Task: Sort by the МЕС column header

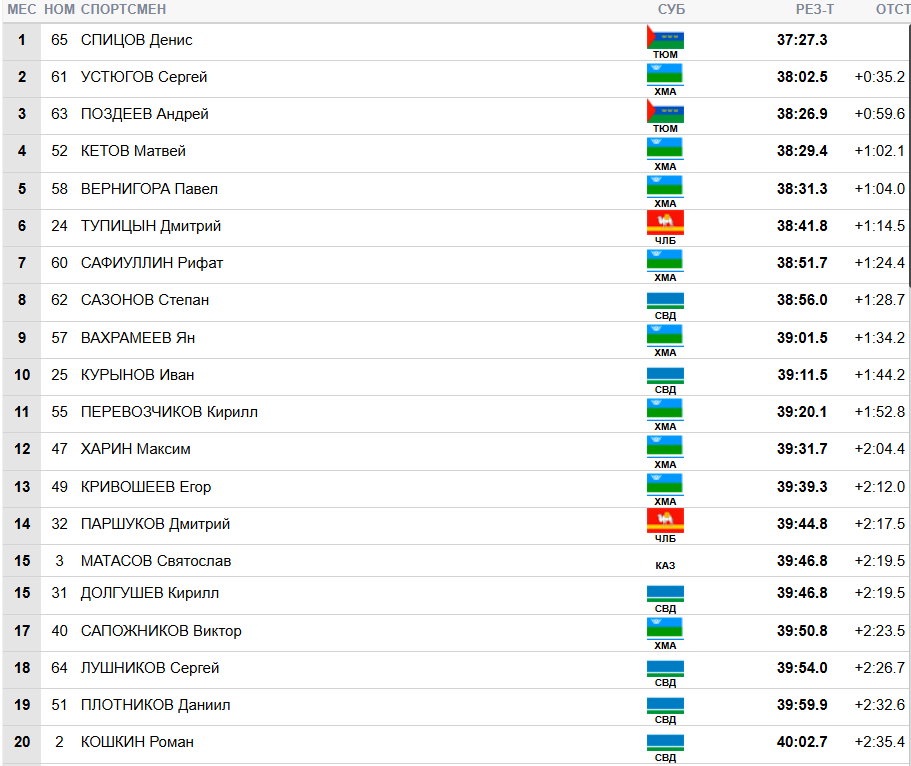Action: [21, 9]
